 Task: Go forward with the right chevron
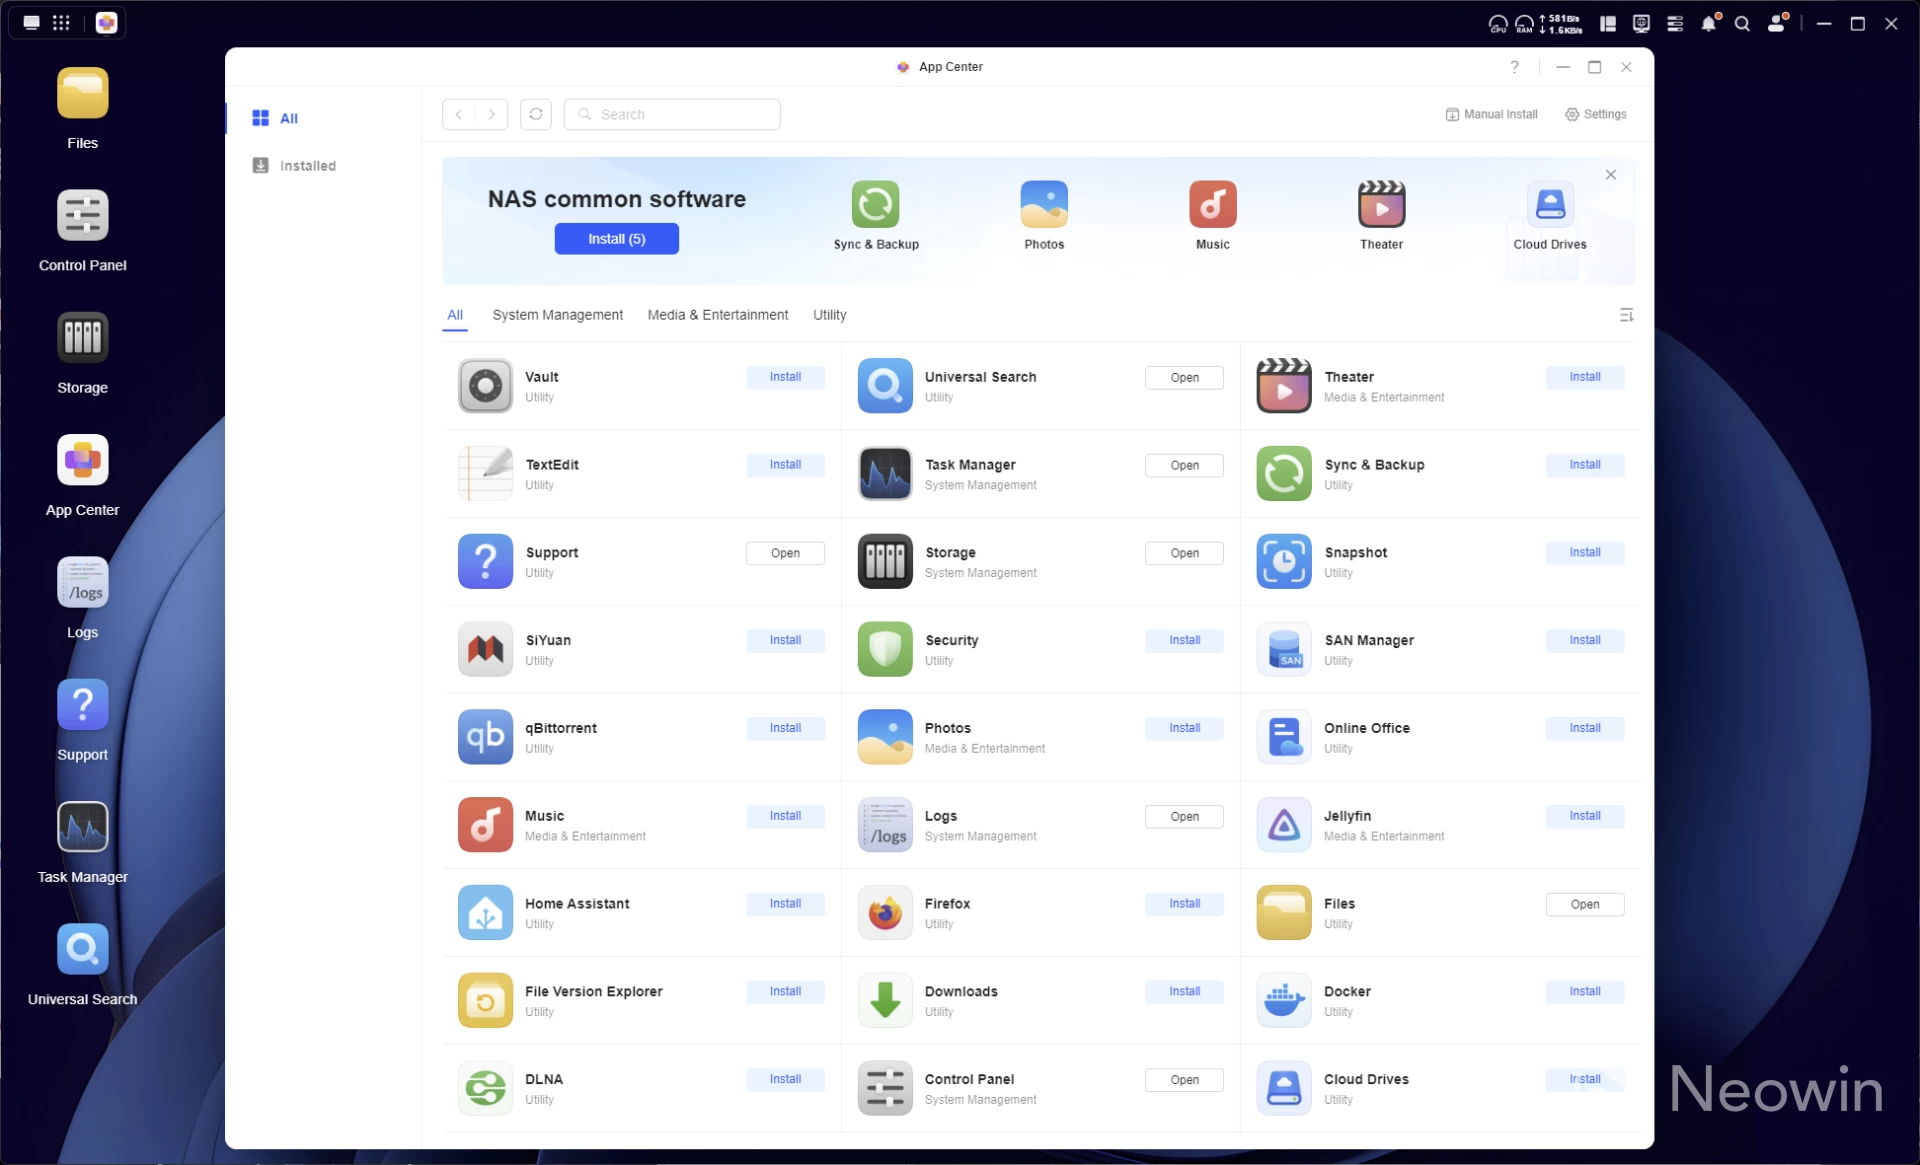pyautogui.click(x=491, y=114)
